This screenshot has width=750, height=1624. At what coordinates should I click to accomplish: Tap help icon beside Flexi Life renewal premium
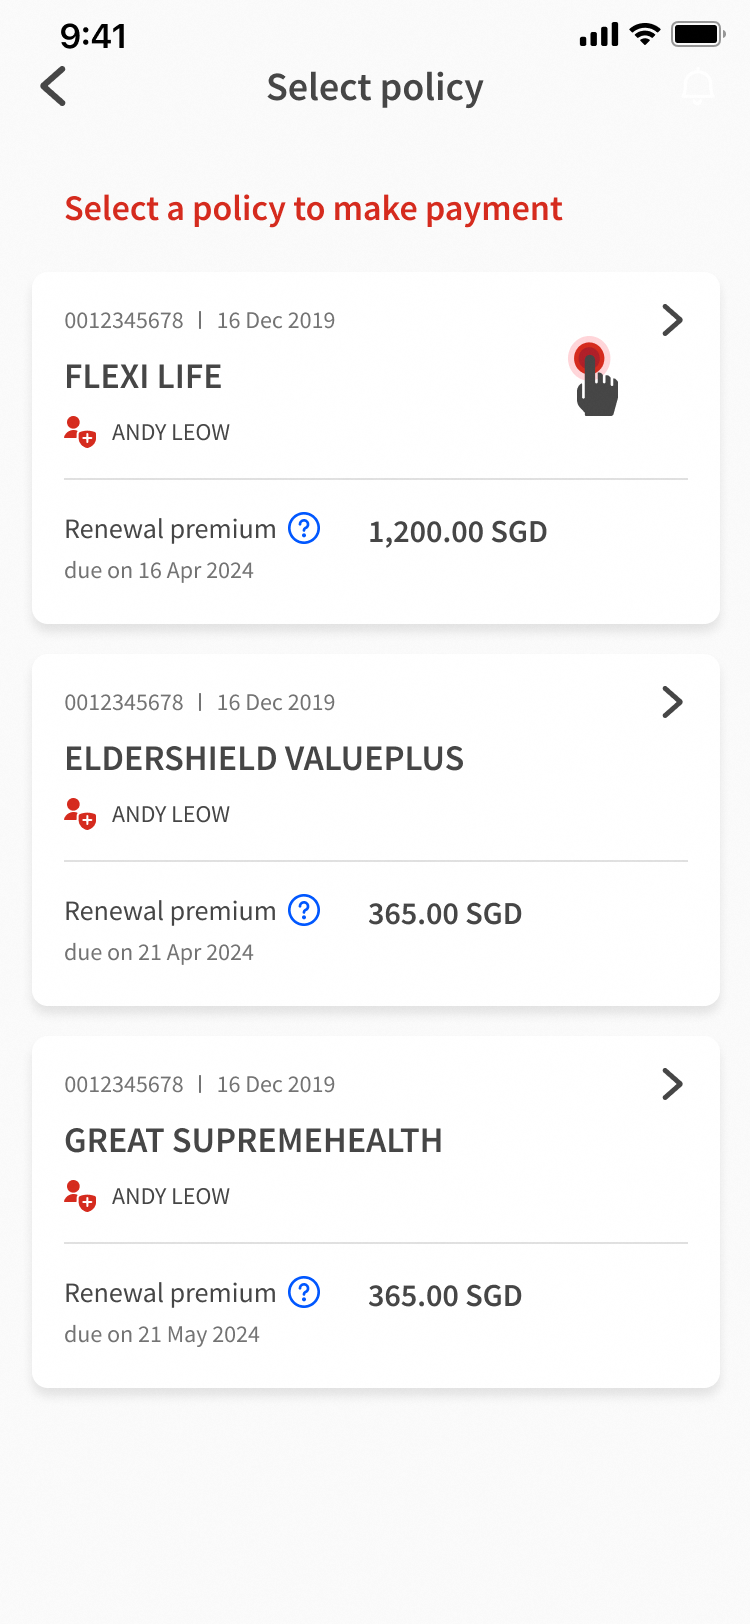304,528
